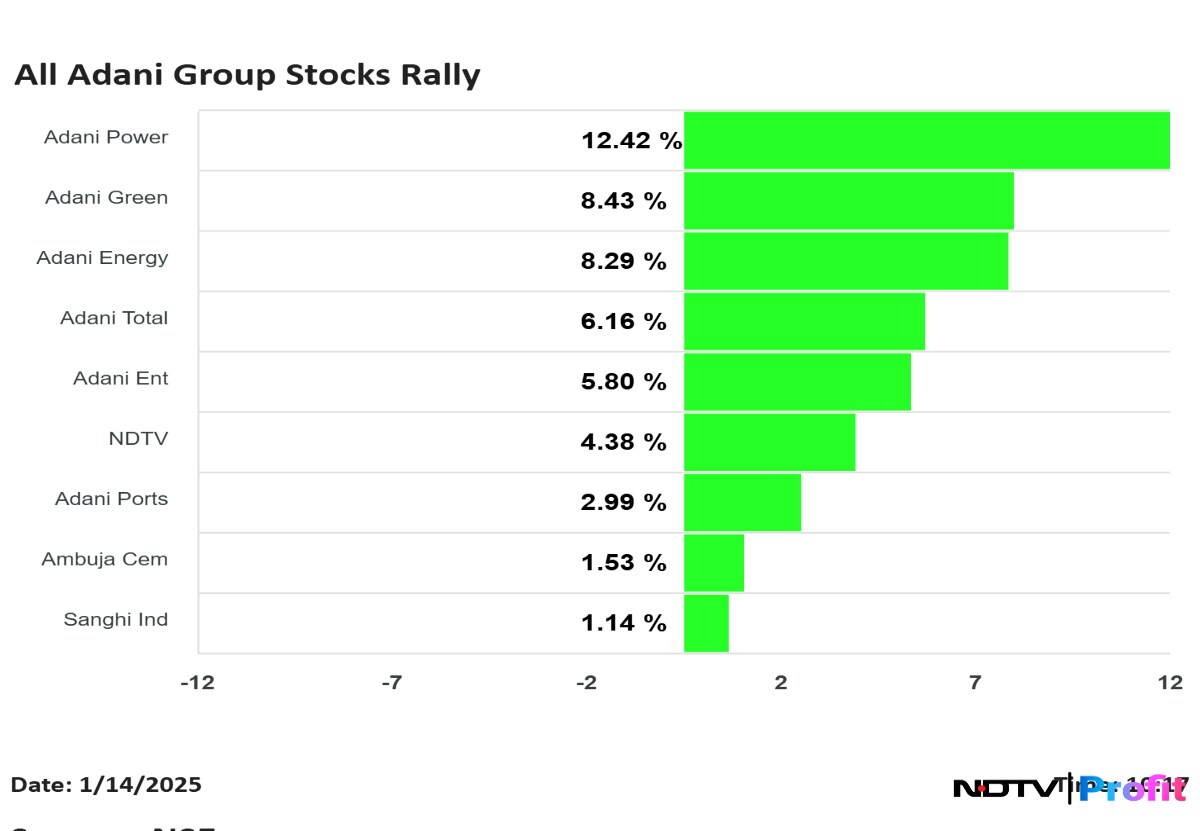The image size is (1200, 831).
Task: Select the NDTV green bar
Action: tap(769, 442)
